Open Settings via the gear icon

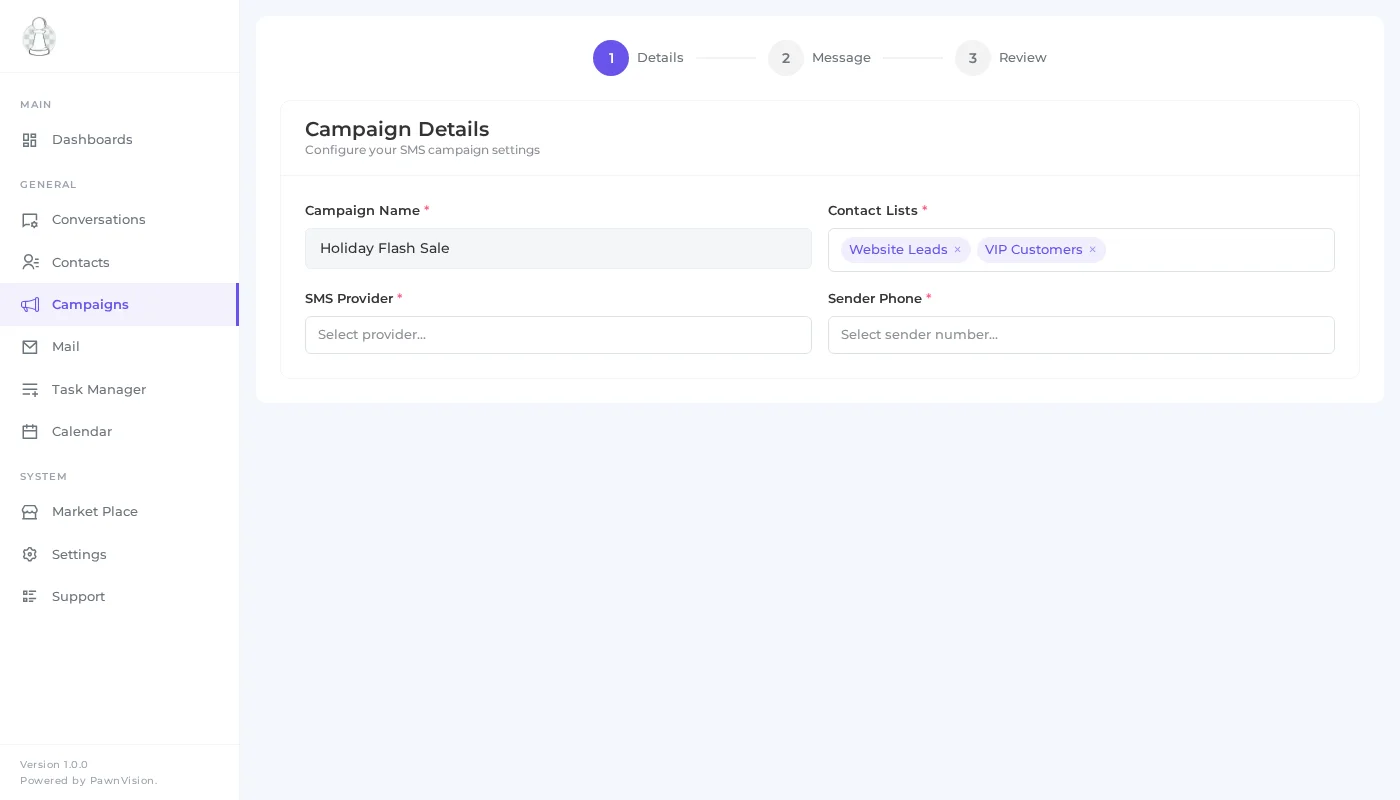[30, 554]
